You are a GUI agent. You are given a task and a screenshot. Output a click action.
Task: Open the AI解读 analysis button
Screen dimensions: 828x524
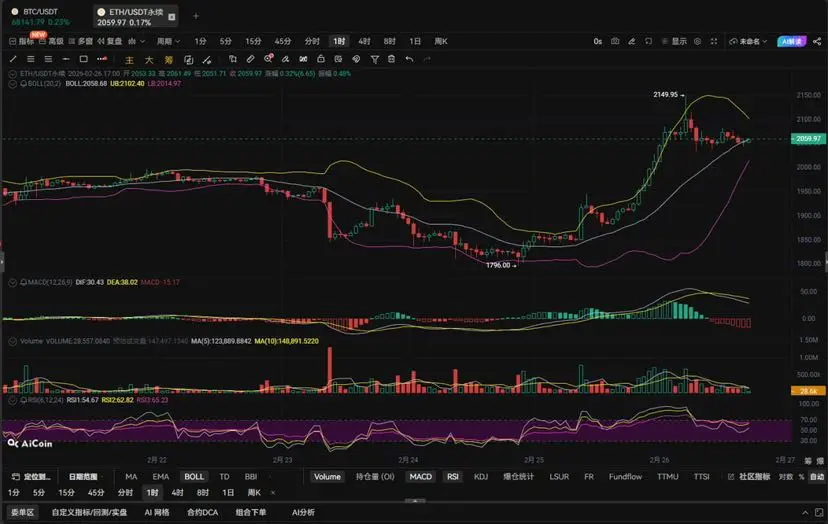click(792, 41)
